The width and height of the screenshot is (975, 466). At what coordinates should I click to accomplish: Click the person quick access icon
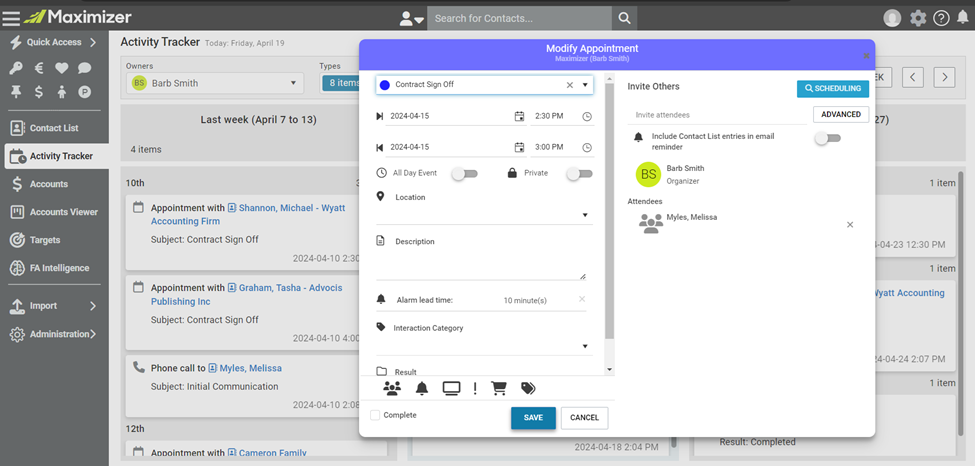click(x=61, y=92)
